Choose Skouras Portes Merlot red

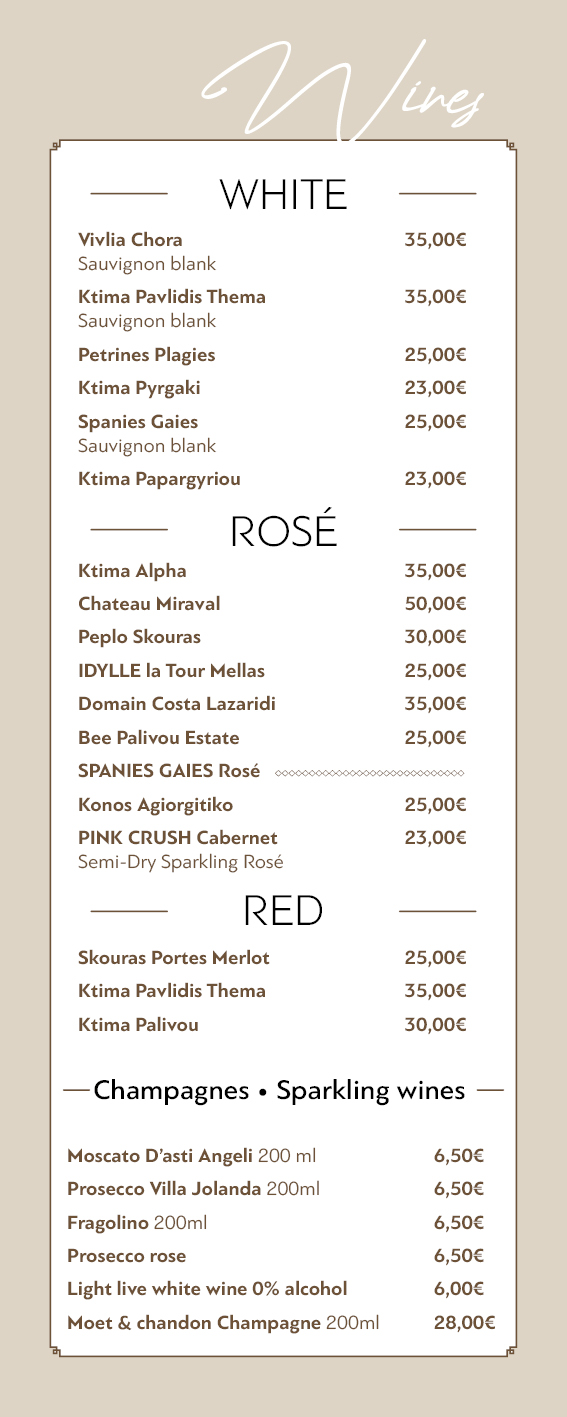[174, 958]
